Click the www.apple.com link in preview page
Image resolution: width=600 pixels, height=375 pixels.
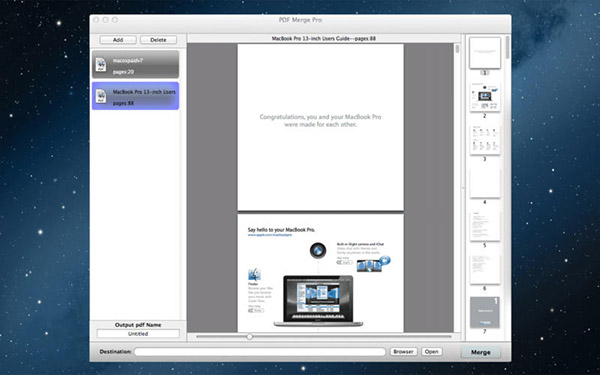(270, 235)
